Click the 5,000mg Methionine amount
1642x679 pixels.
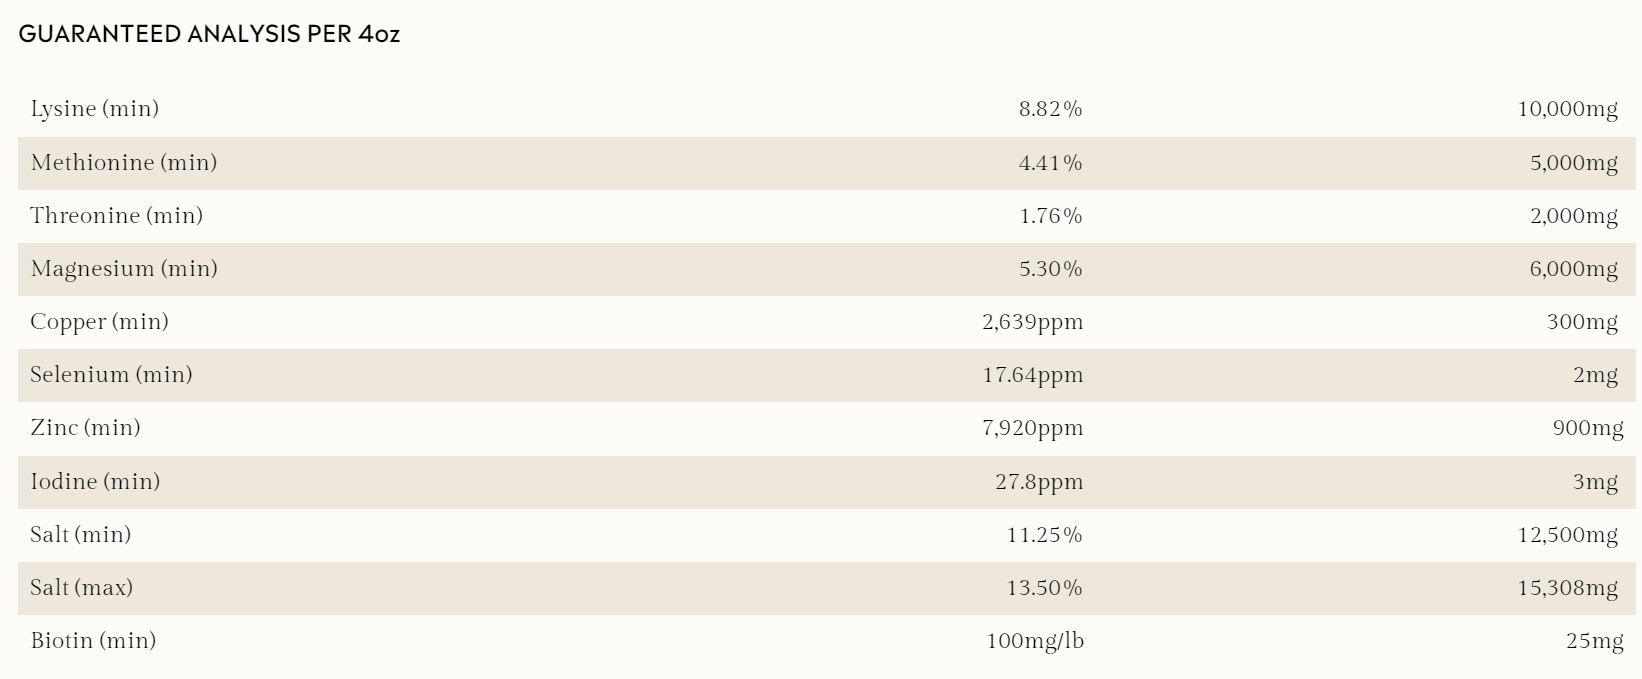pyautogui.click(x=1573, y=163)
